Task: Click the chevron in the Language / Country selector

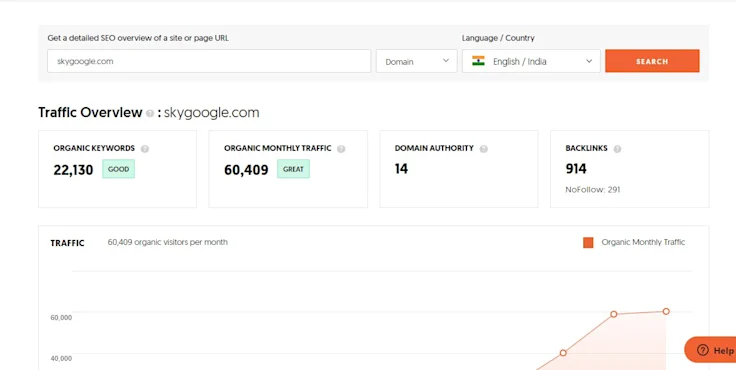Action: coord(589,61)
